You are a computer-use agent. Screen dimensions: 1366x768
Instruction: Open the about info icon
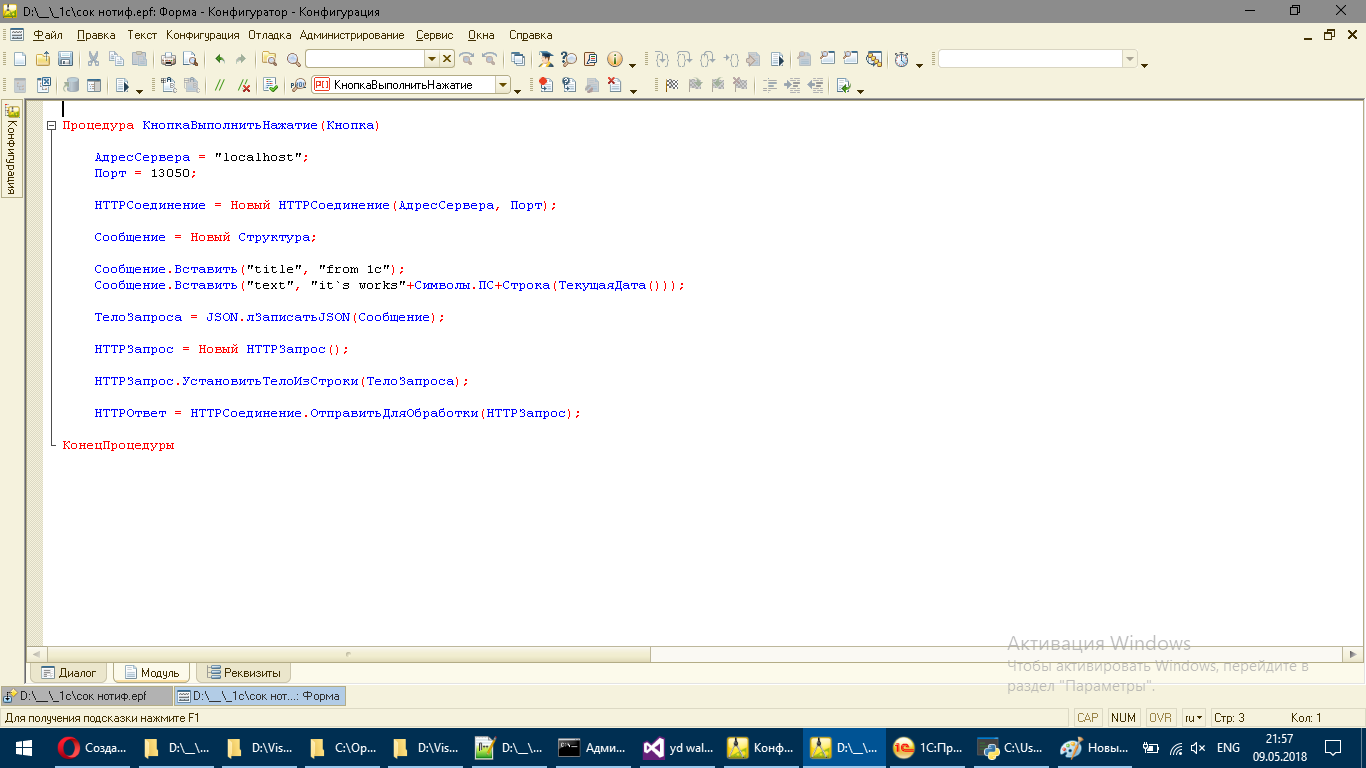614,59
